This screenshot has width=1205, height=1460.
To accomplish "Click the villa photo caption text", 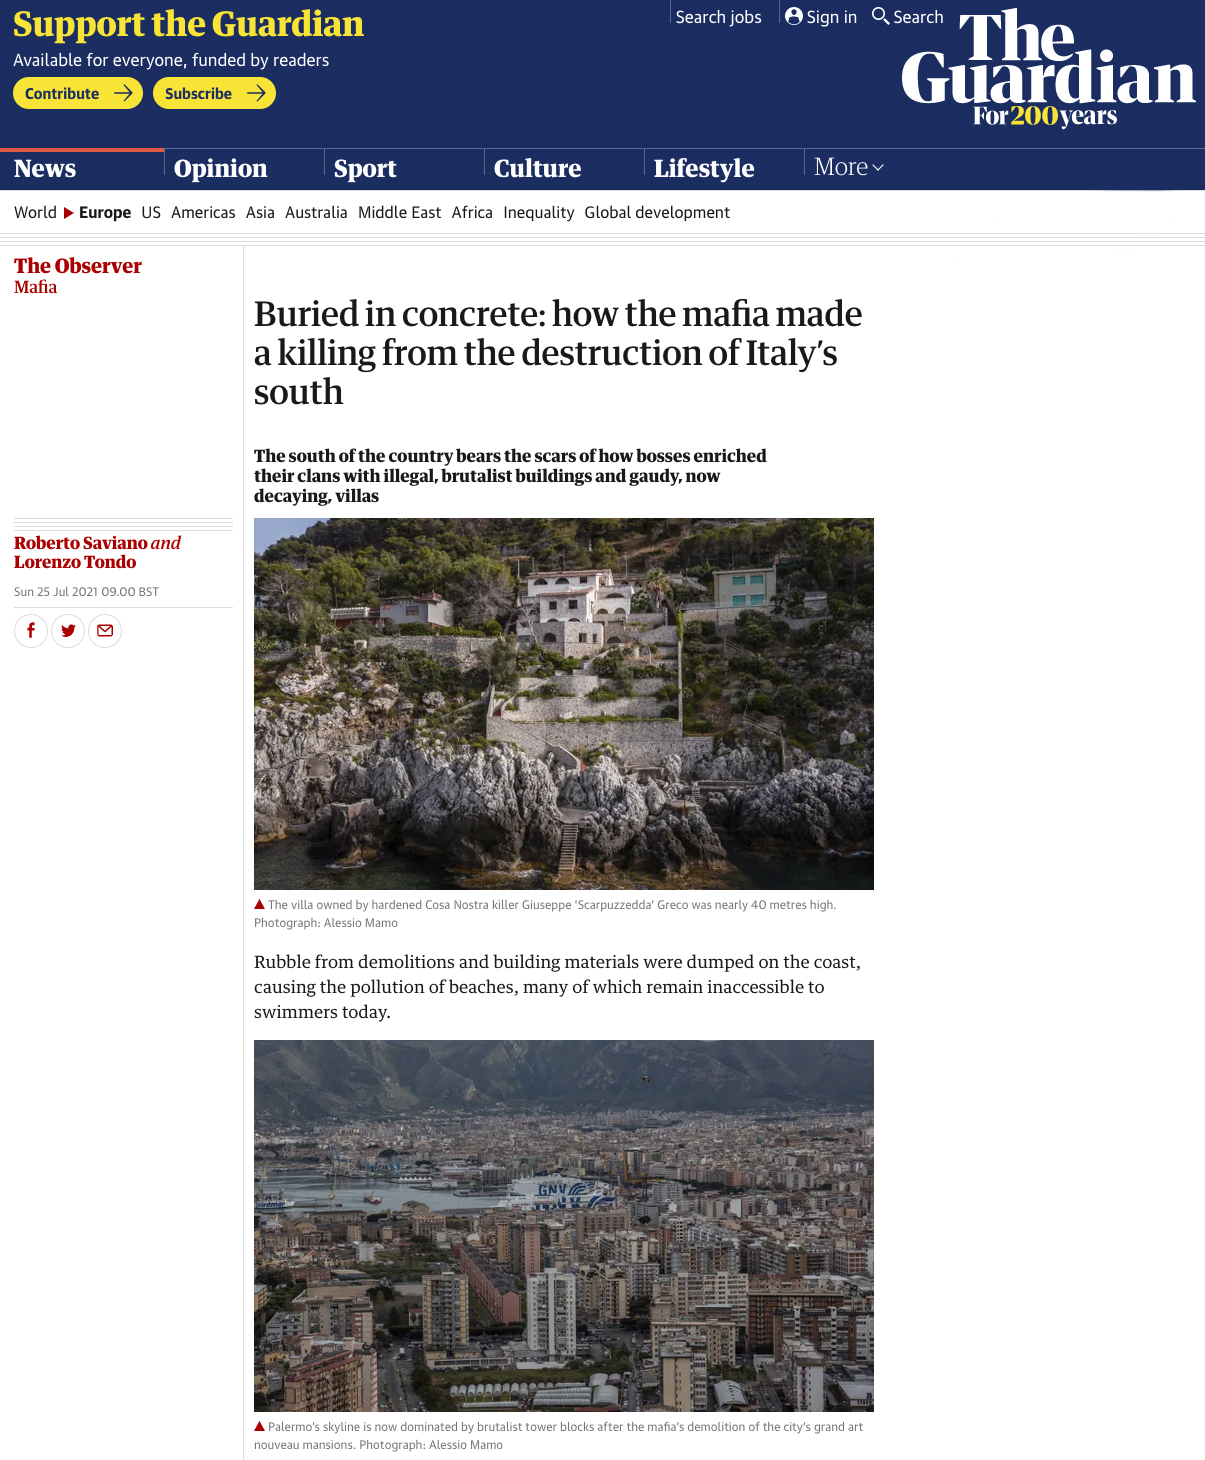I will pos(545,914).
